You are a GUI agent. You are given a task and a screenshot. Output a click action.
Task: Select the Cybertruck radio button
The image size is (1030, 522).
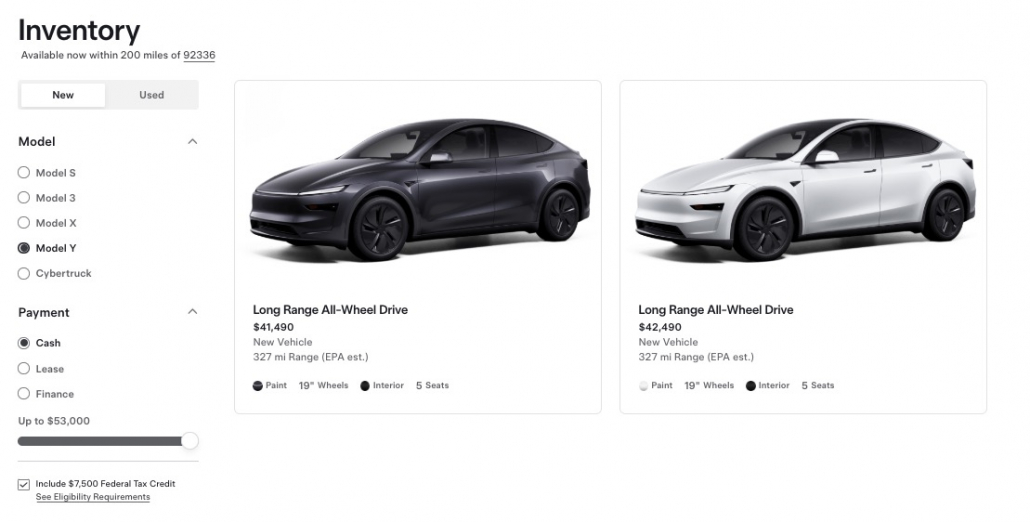coord(24,273)
